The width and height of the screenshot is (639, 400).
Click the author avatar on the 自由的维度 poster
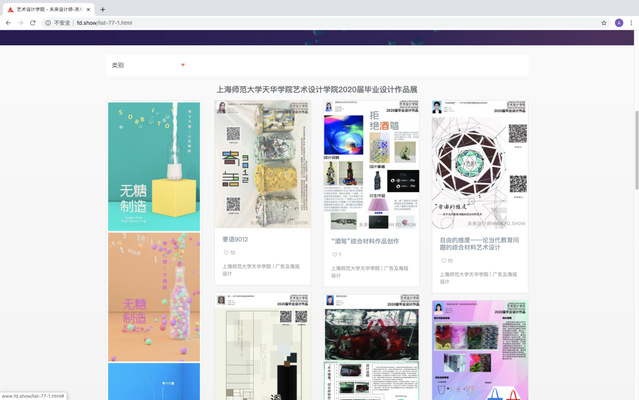(x=437, y=108)
